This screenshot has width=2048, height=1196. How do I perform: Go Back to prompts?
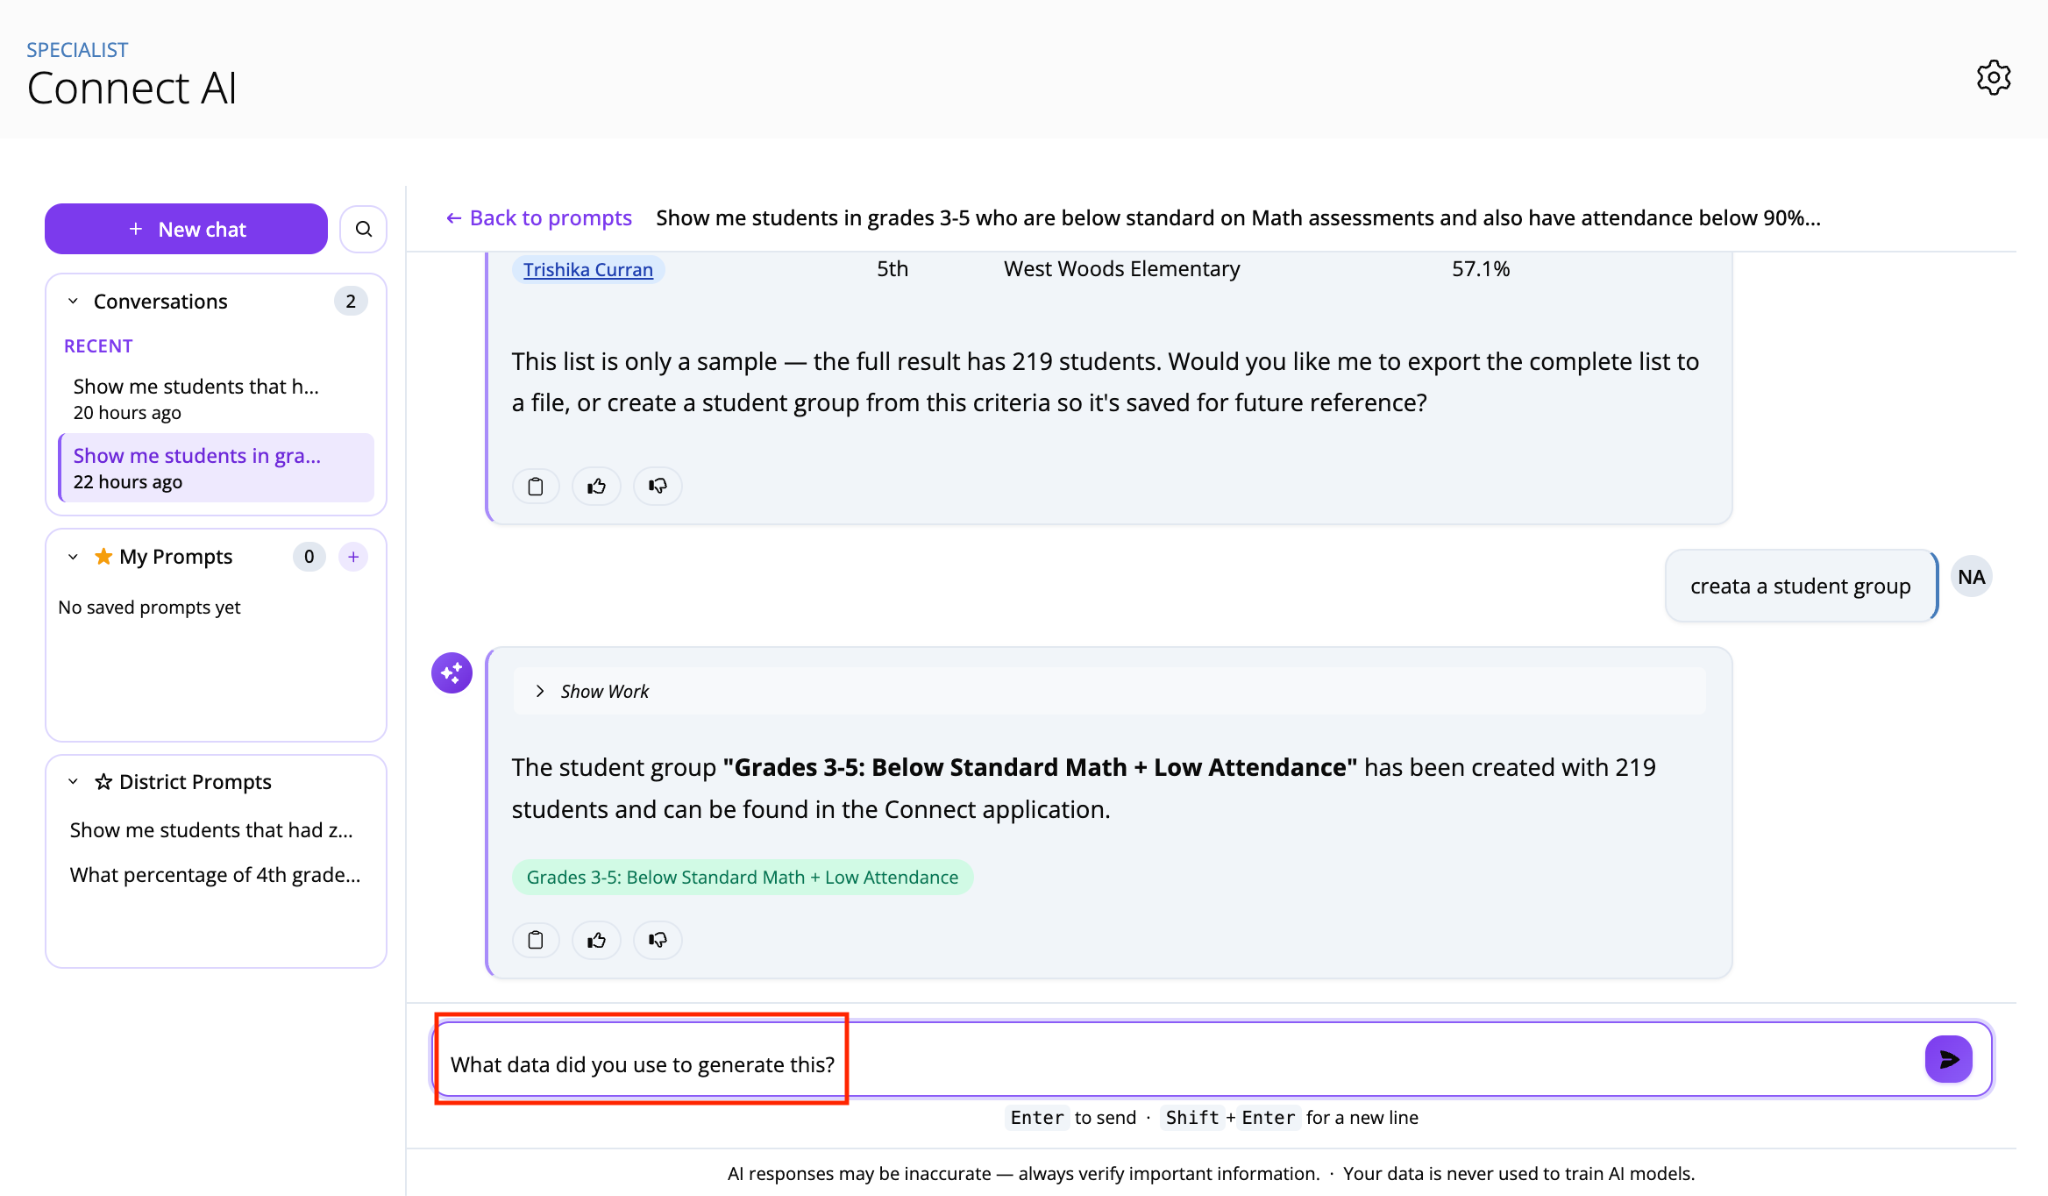coord(539,218)
